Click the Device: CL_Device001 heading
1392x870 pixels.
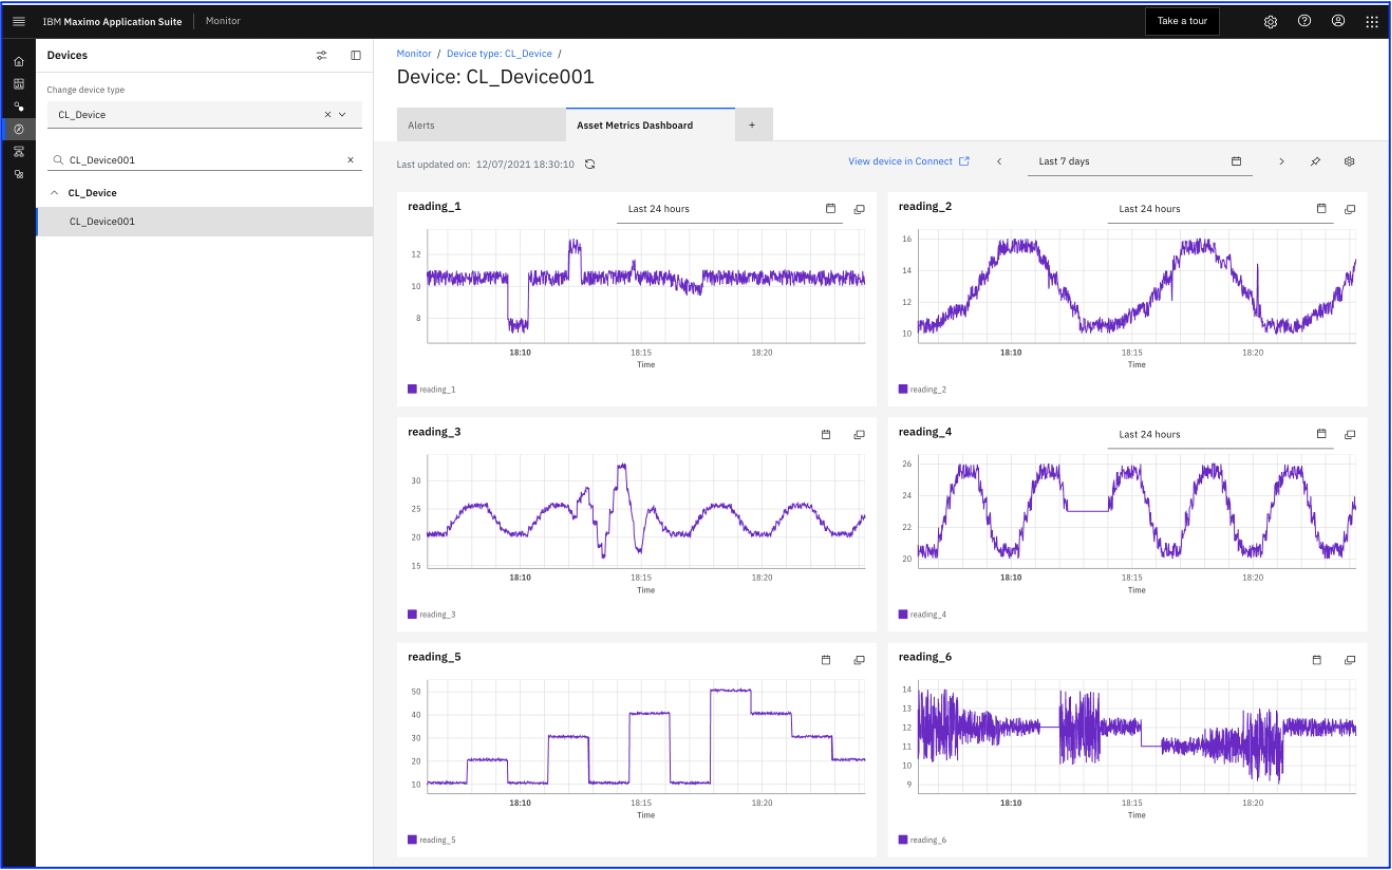tap(495, 77)
